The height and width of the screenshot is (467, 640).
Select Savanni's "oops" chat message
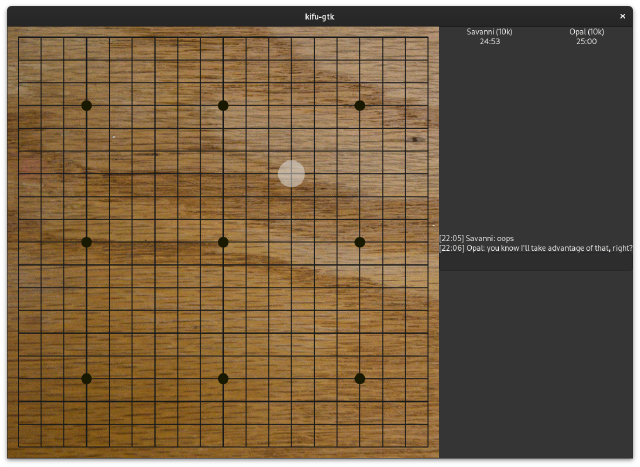click(477, 238)
